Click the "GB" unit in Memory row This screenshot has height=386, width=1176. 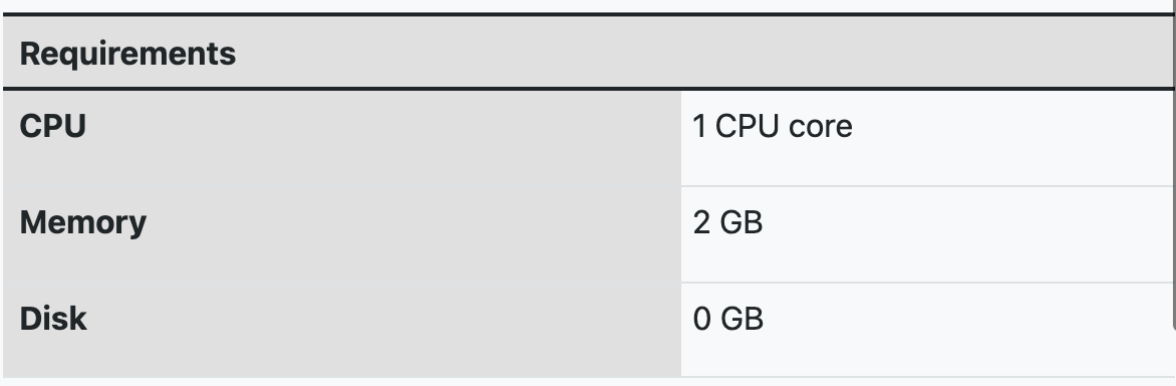click(741, 223)
